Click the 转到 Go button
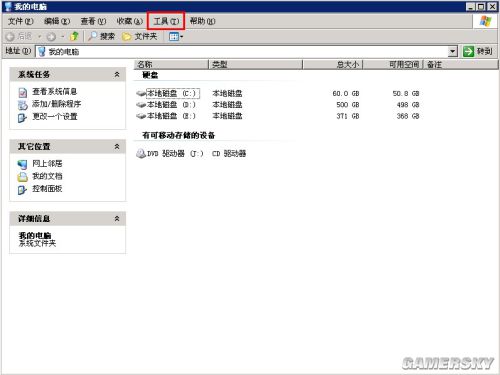The height and width of the screenshot is (375, 500). (x=478, y=51)
